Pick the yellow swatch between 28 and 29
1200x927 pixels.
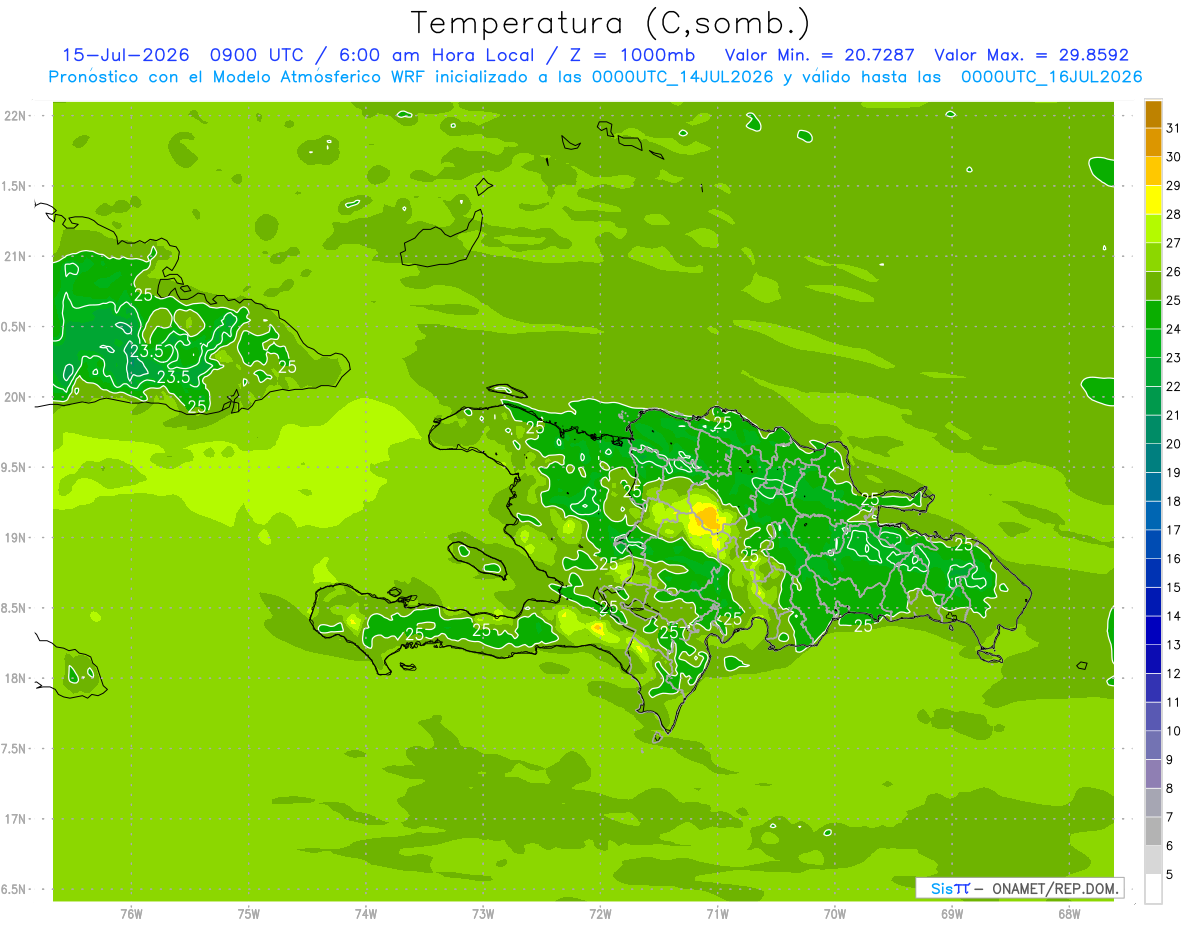1153,199
